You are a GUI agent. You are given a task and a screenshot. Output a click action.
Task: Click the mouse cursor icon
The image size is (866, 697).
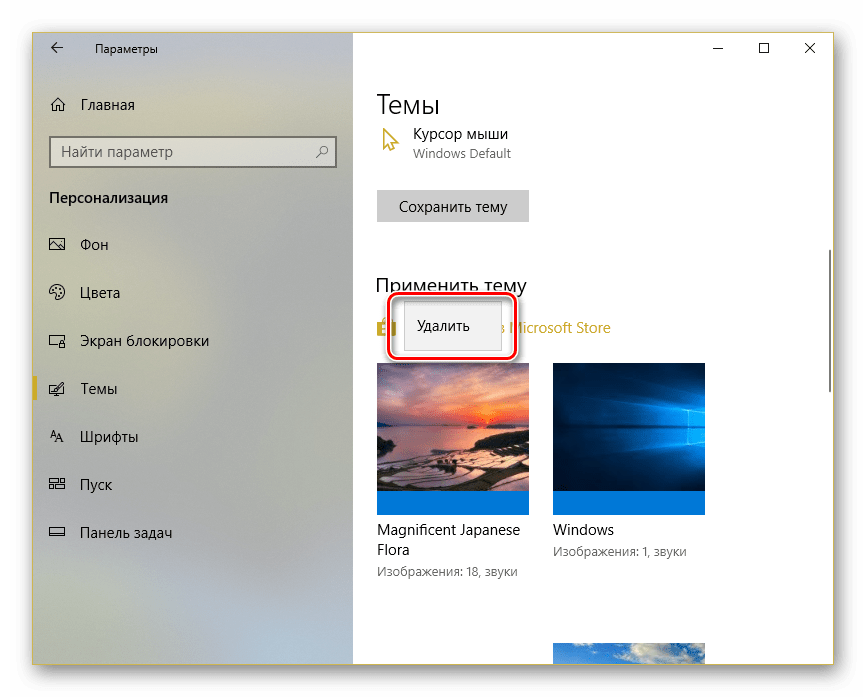[390, 141]
